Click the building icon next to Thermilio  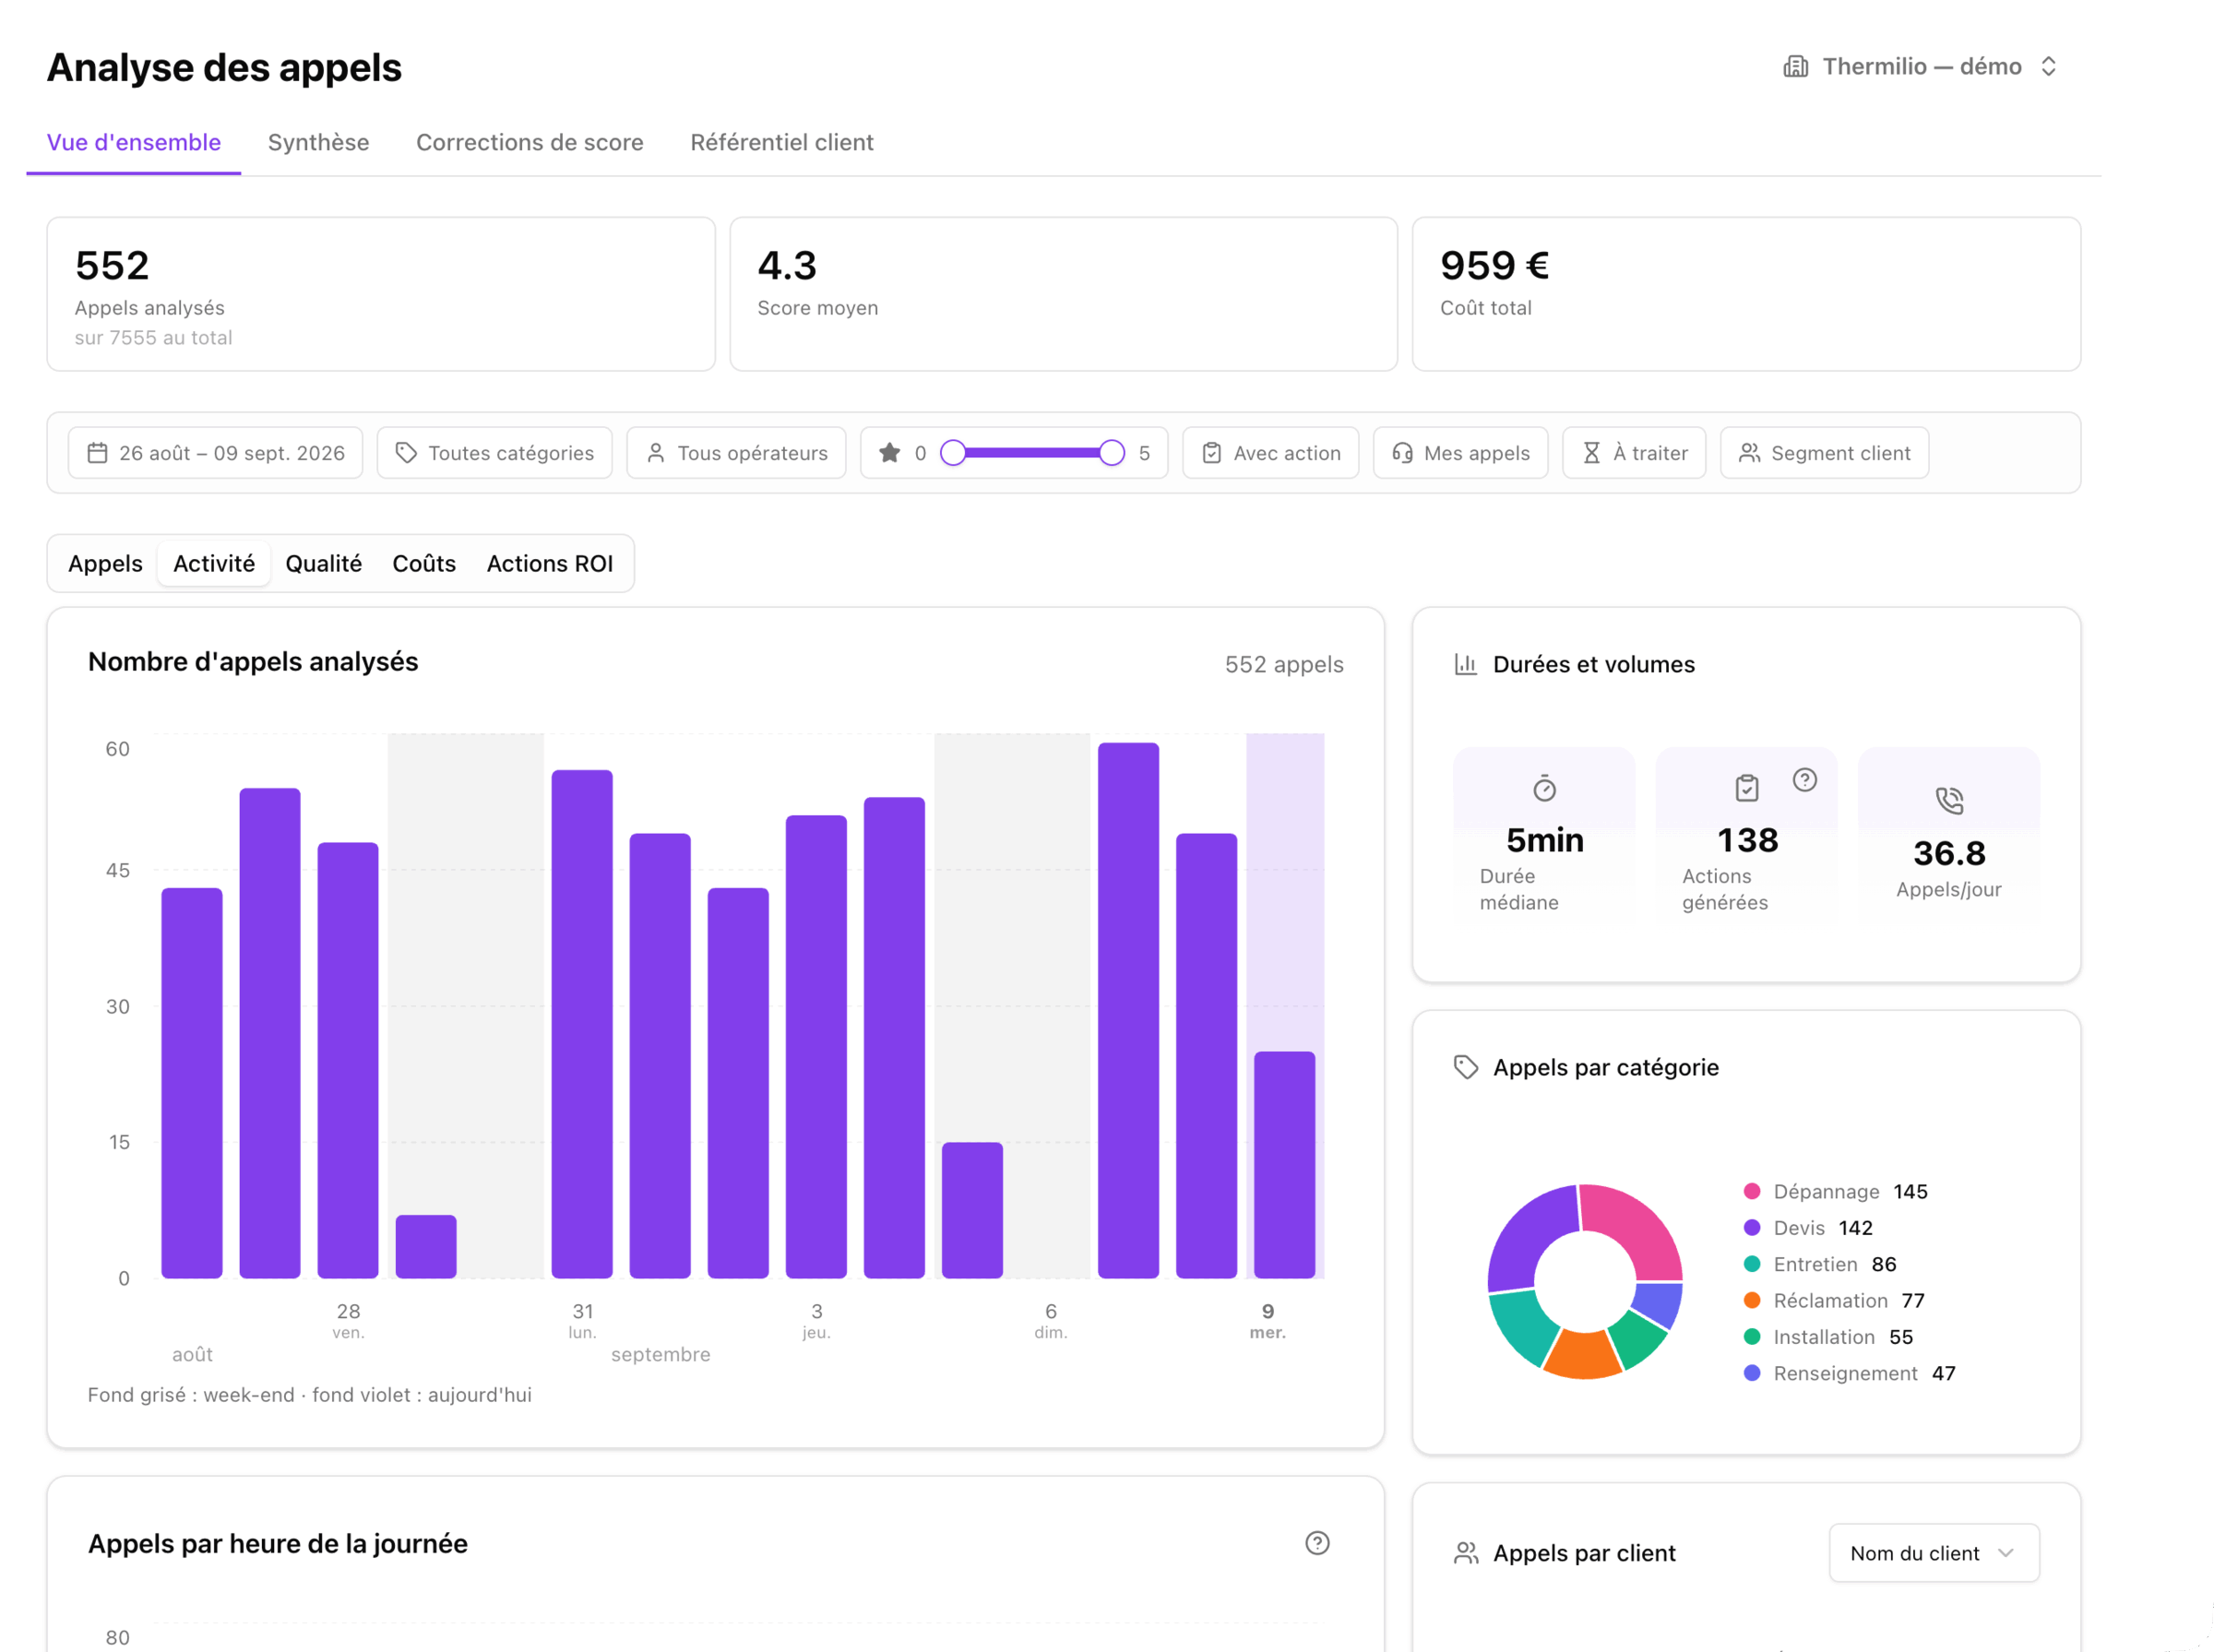(x=1795, y=67)
